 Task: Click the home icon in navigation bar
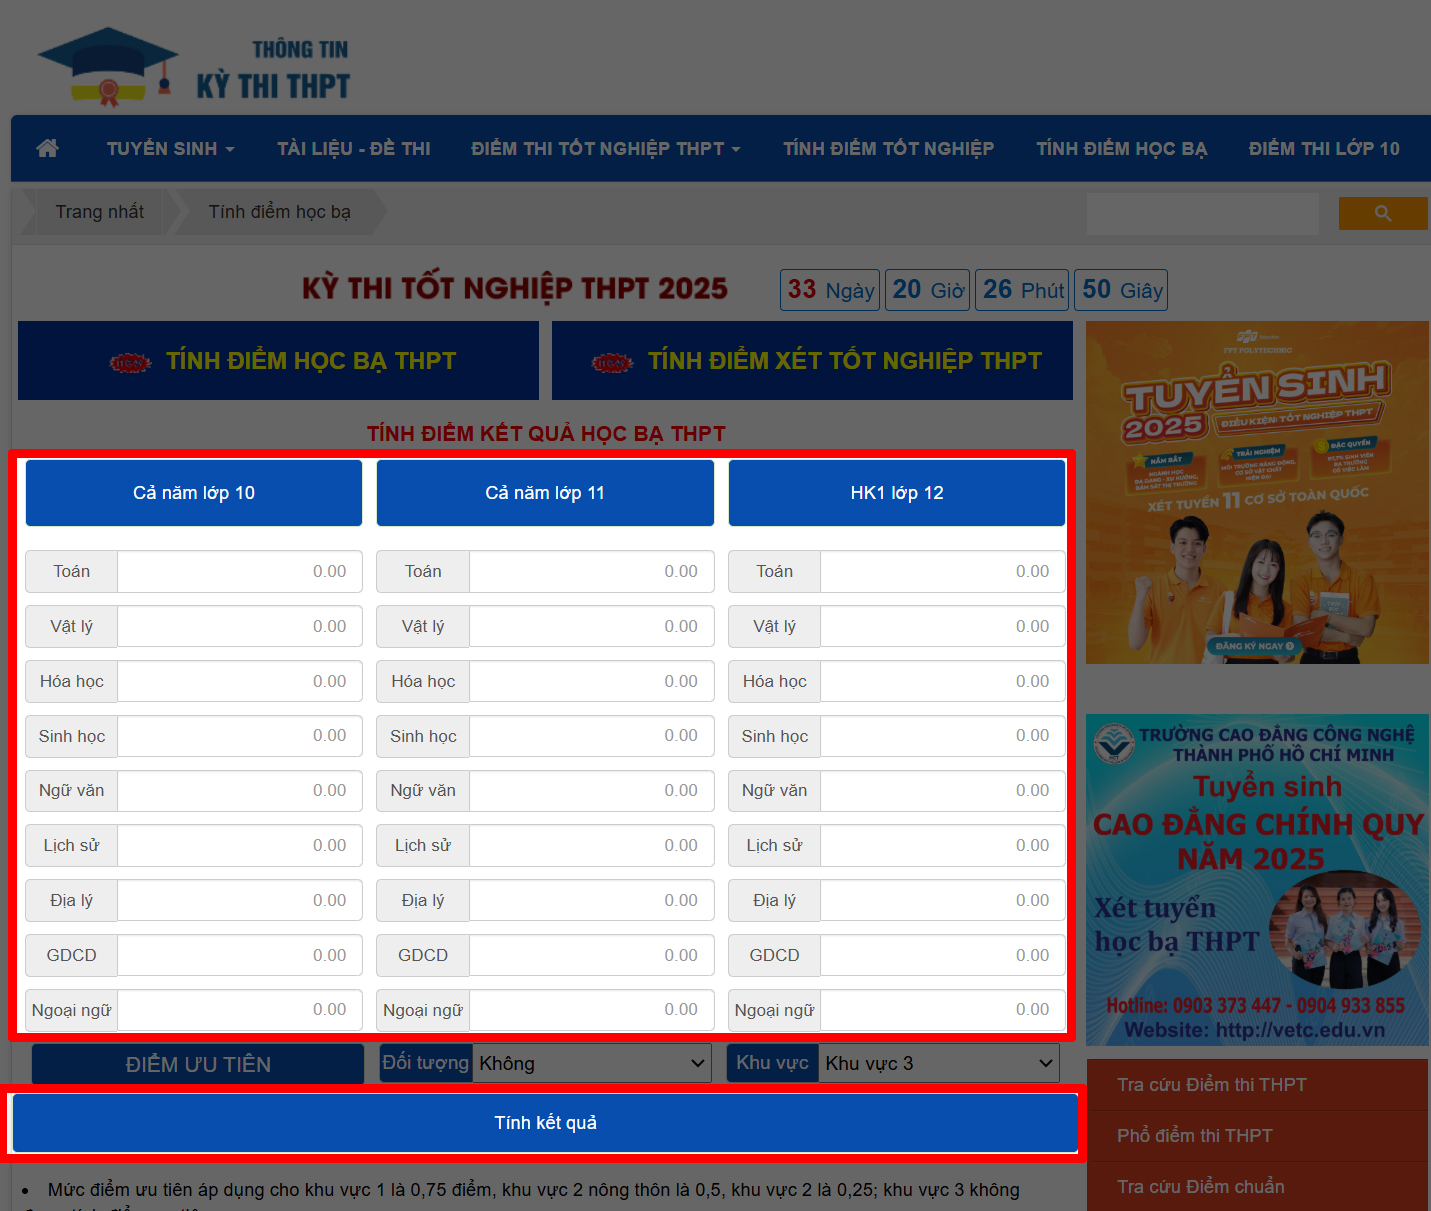click(47, 148)
